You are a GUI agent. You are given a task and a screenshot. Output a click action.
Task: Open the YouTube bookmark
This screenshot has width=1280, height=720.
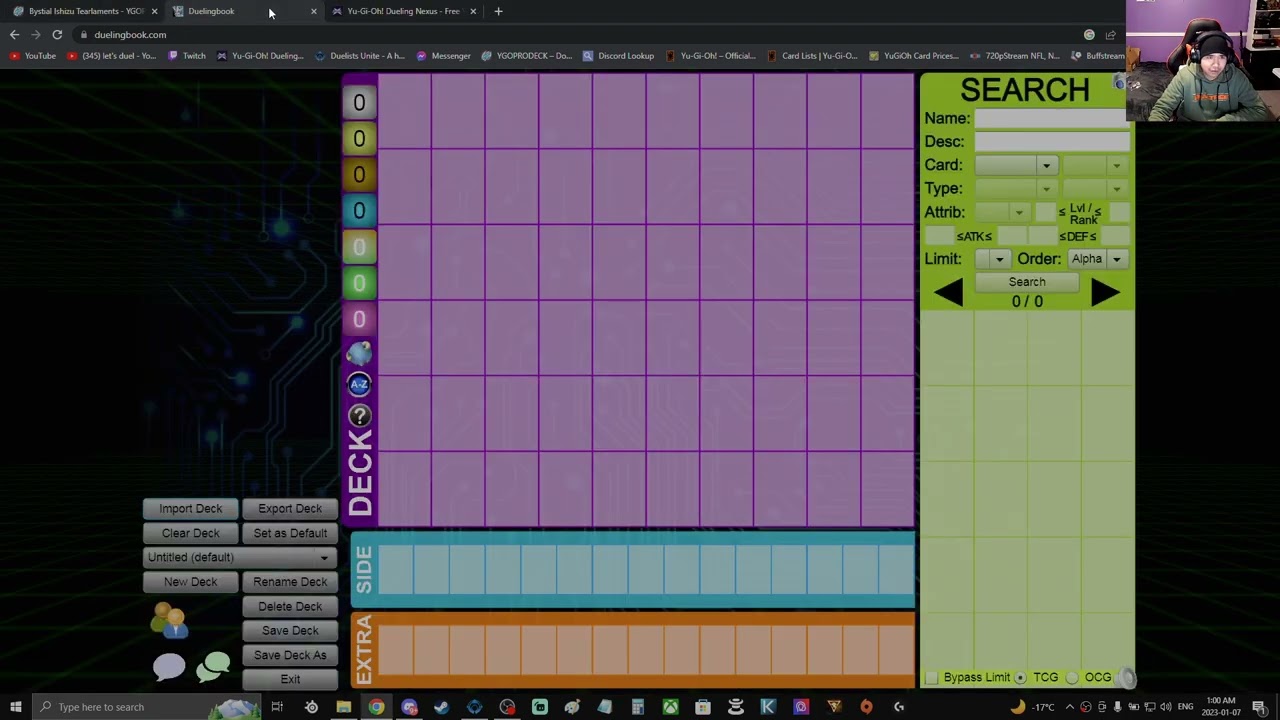coord(33,56)
